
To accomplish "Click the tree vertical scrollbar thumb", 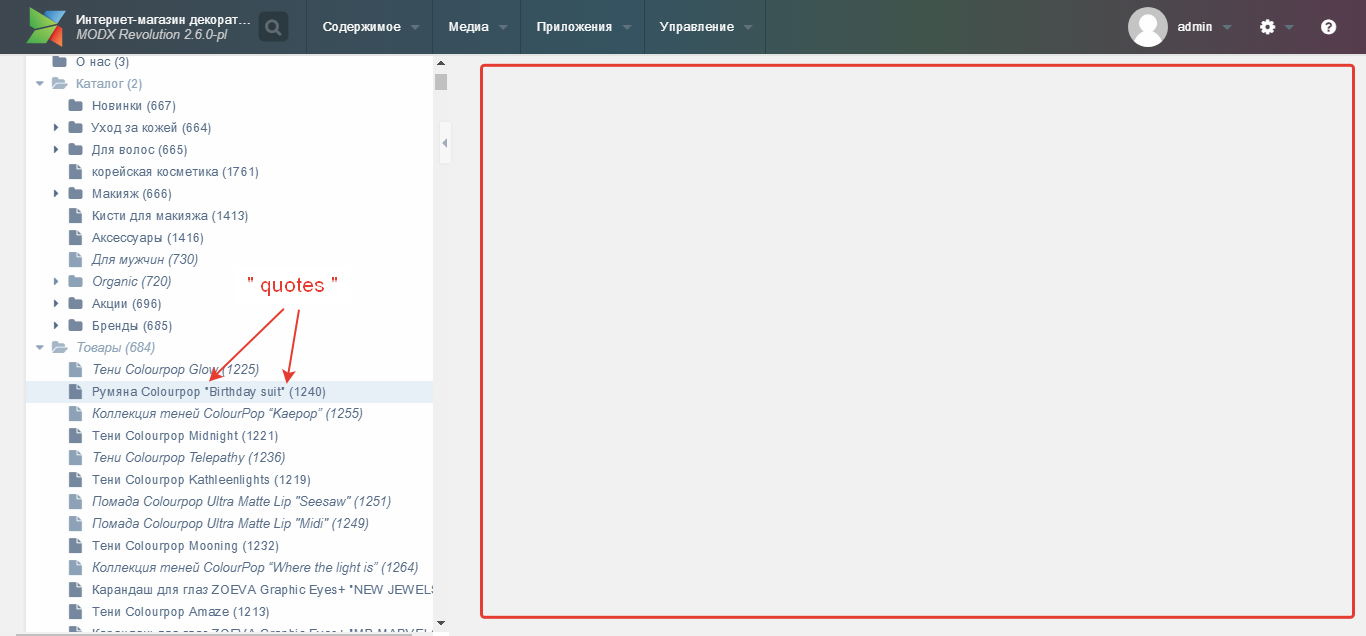I will 441,81.
